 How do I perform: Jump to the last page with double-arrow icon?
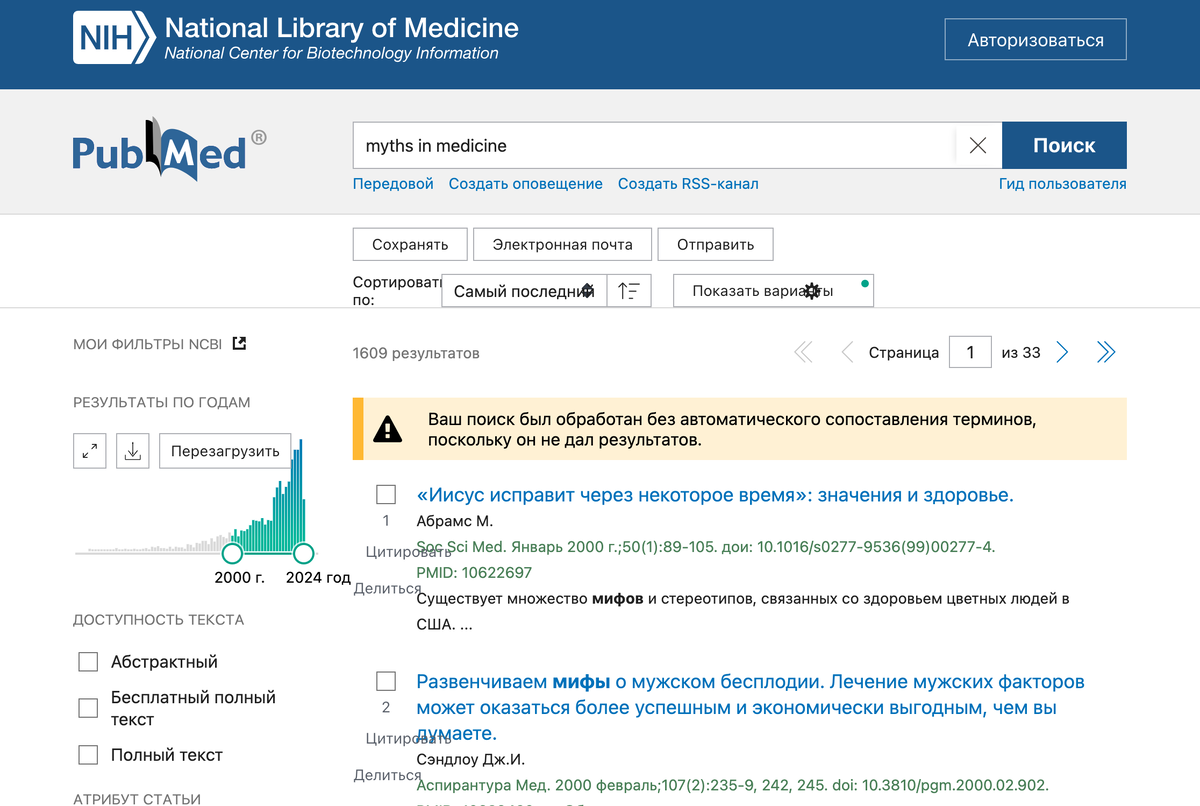pos(1106,351)
